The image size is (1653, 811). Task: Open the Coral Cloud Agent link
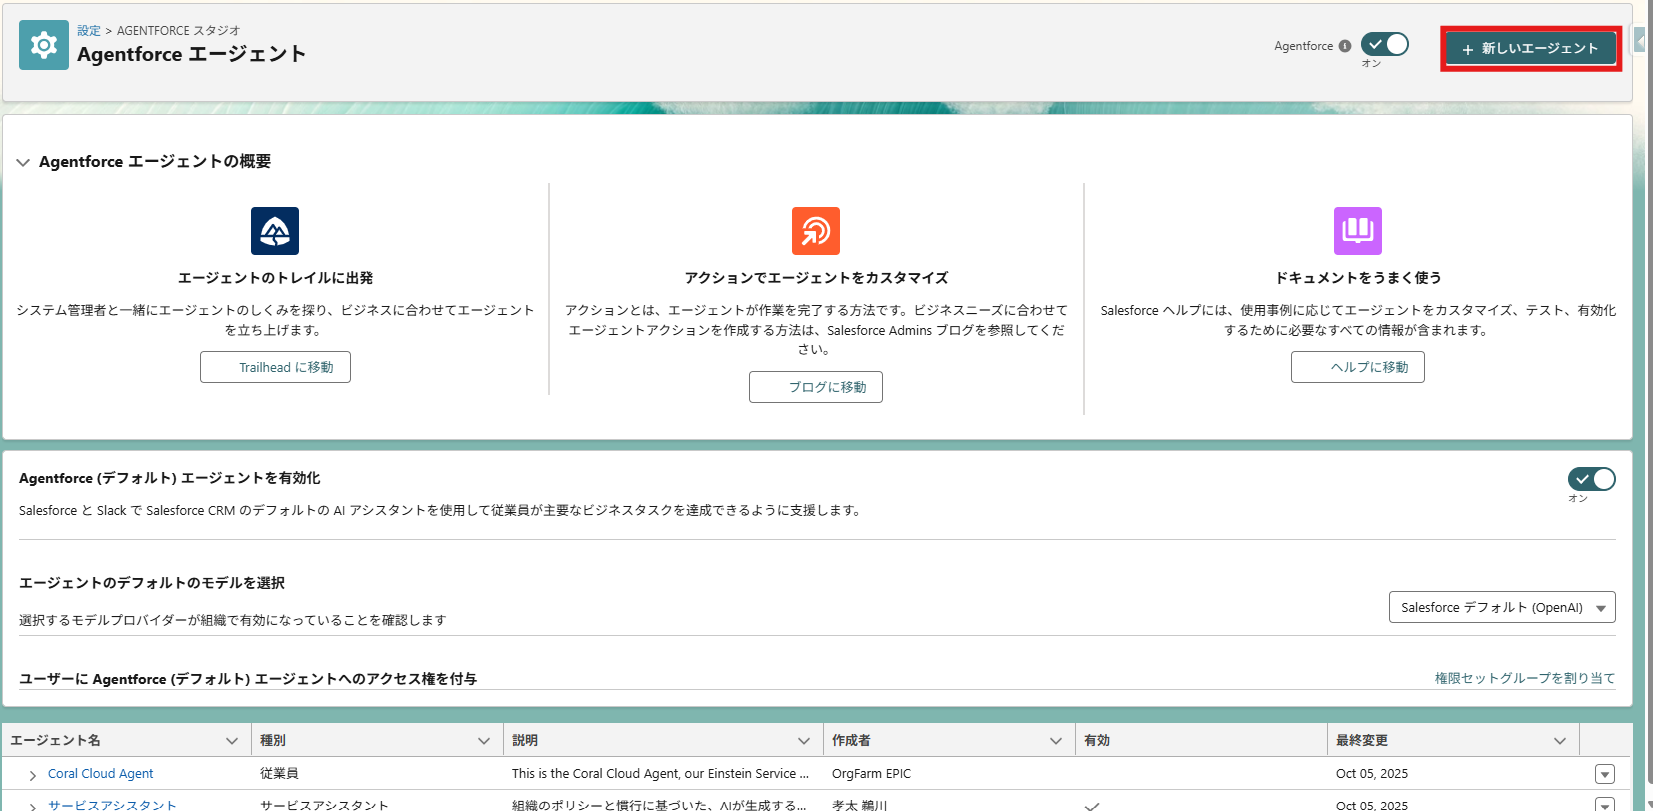click(x=101, y=774)
